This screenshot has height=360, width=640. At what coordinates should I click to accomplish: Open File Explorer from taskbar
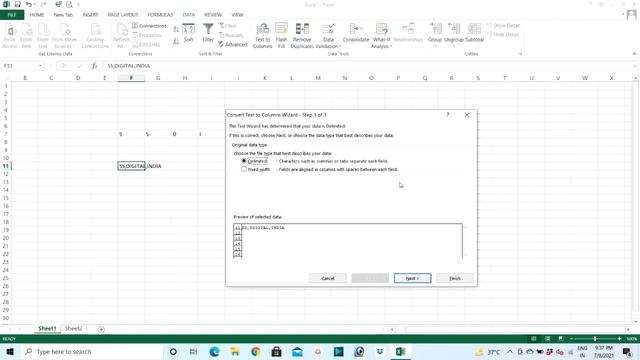tap(235, 351)
